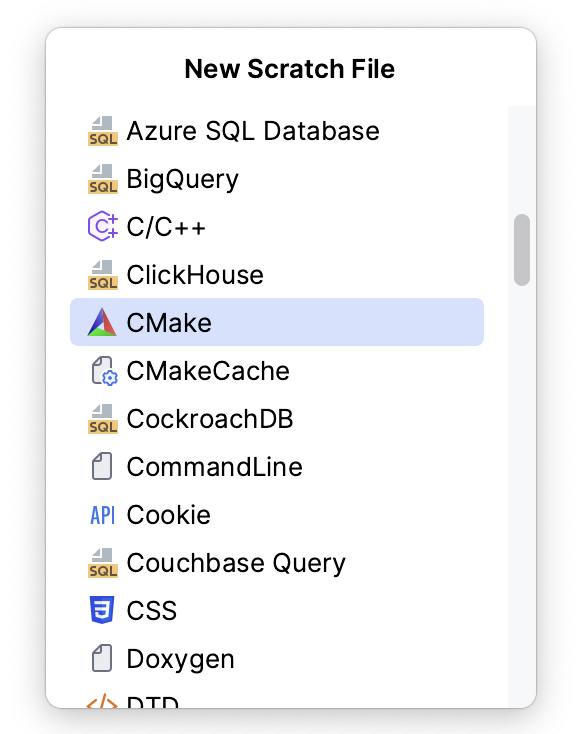This screenshot has height=734, width=586.
Task: Select Couchbase Query language entry
Action: pos(277,563)
